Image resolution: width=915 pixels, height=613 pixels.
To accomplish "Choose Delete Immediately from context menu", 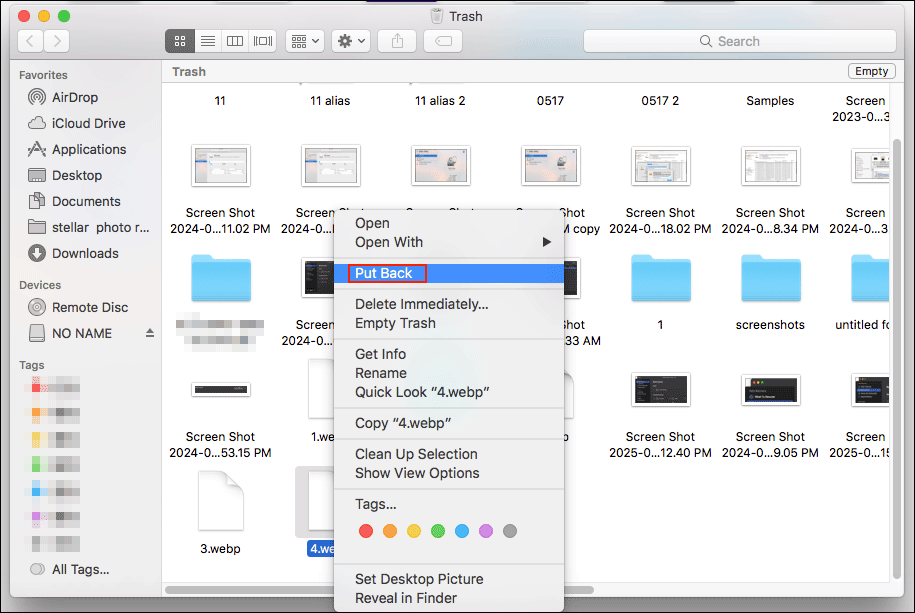I will point(449,304).
